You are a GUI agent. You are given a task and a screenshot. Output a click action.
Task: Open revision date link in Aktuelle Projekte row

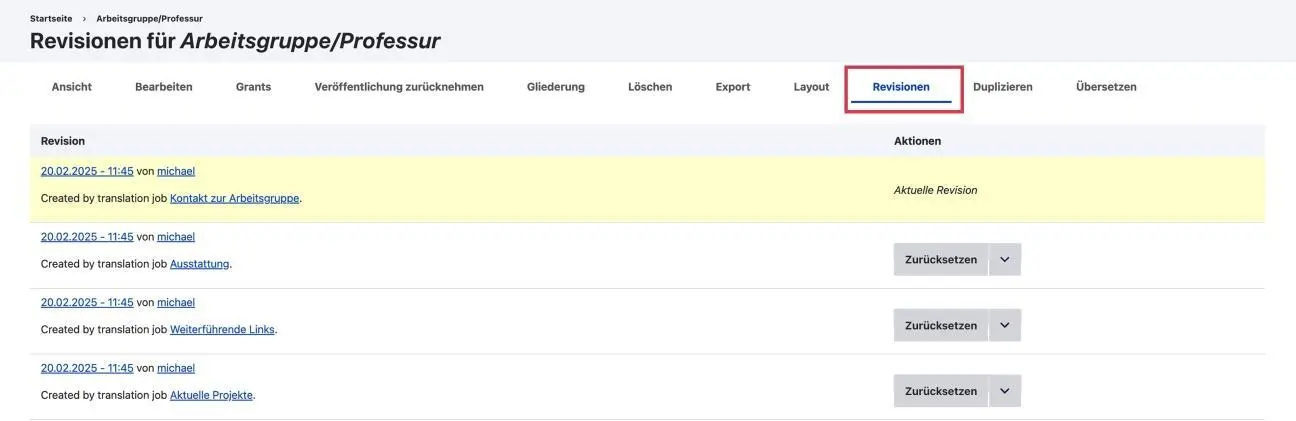coord(87,368)
